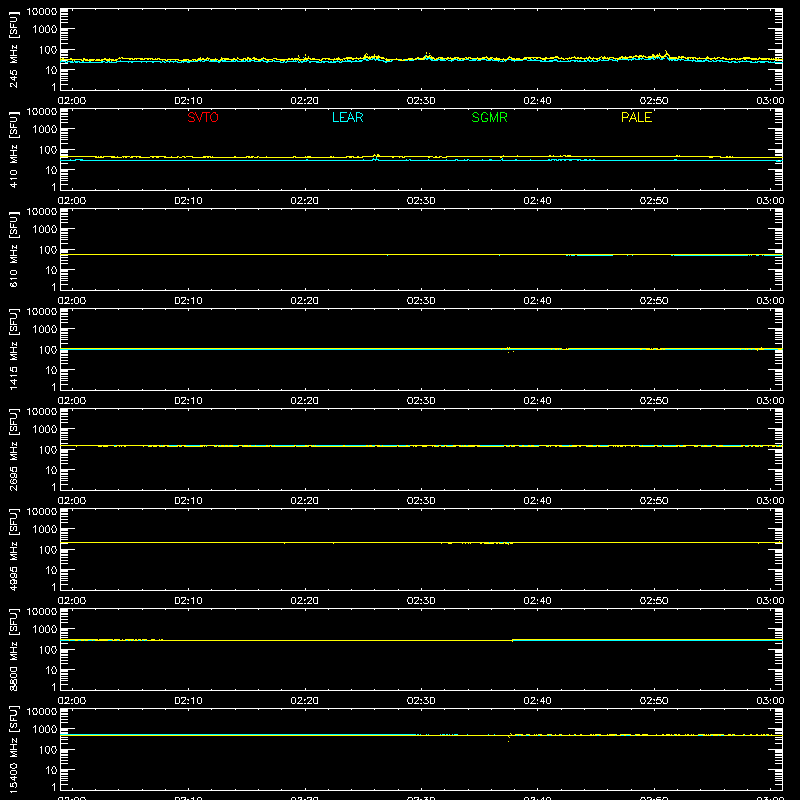The height and width of the screenshot is (800, 800).
Task: Click the 03:00 time label under 2695 MHz plot
Action: coord(770,501)
